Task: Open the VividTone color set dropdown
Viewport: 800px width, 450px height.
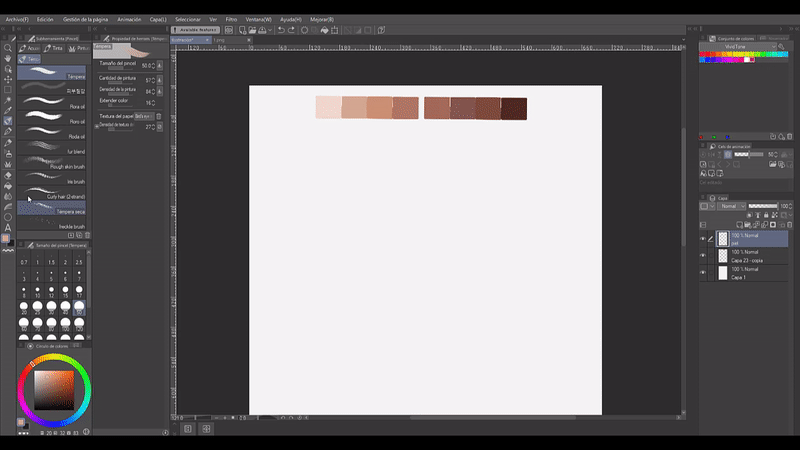Action: [x=738, y=46]
